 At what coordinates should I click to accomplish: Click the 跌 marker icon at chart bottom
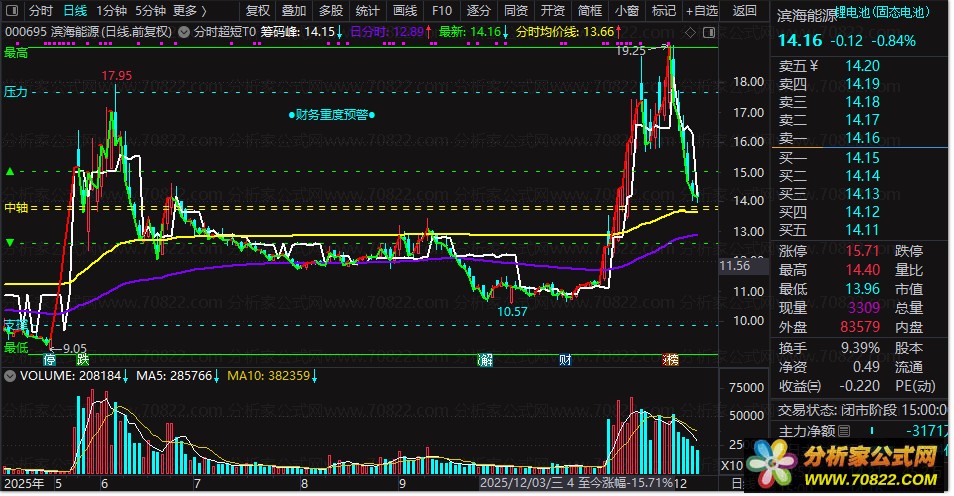click(x=83, y=359)
